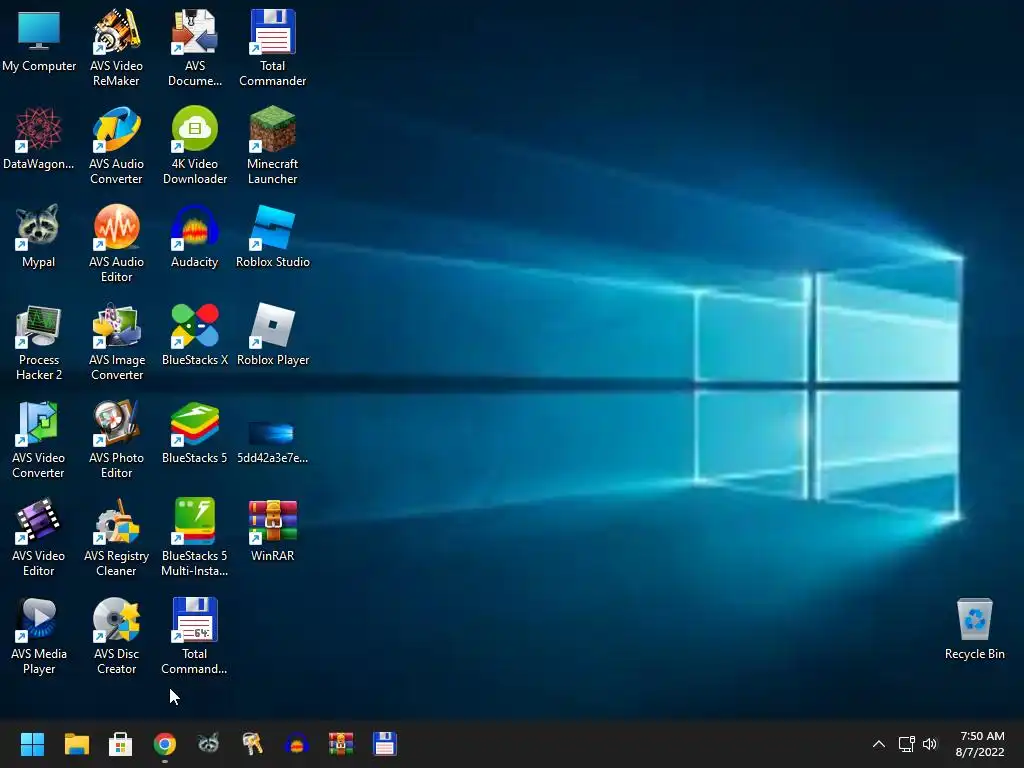
Task: Open the network status tray icon
Action: 906,744
